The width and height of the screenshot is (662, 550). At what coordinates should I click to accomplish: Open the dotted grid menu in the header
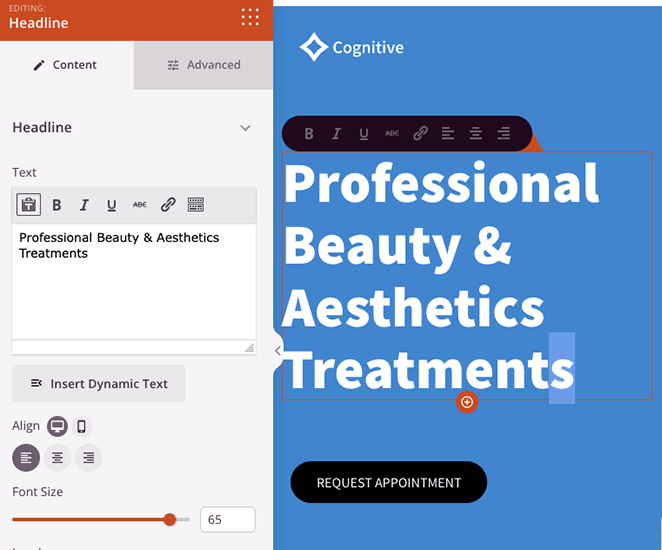[250, 17]
